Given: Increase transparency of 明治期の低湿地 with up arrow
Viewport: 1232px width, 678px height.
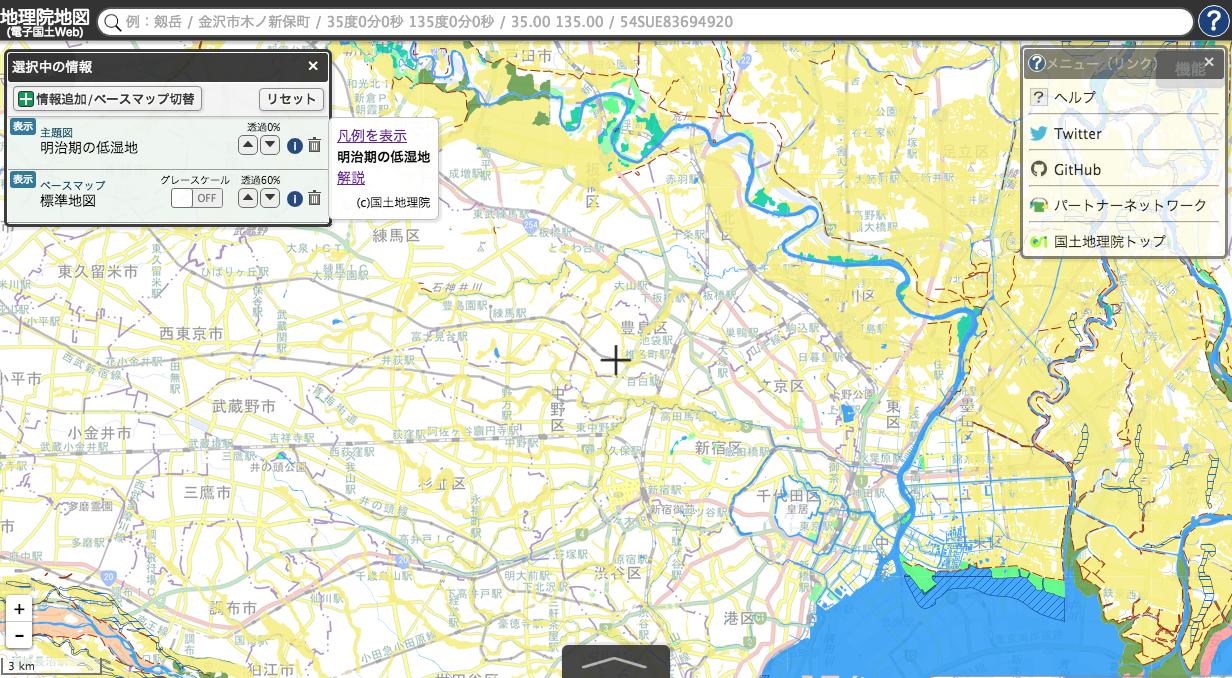Looking at the screenshot, I should click(x=248, y=146).
